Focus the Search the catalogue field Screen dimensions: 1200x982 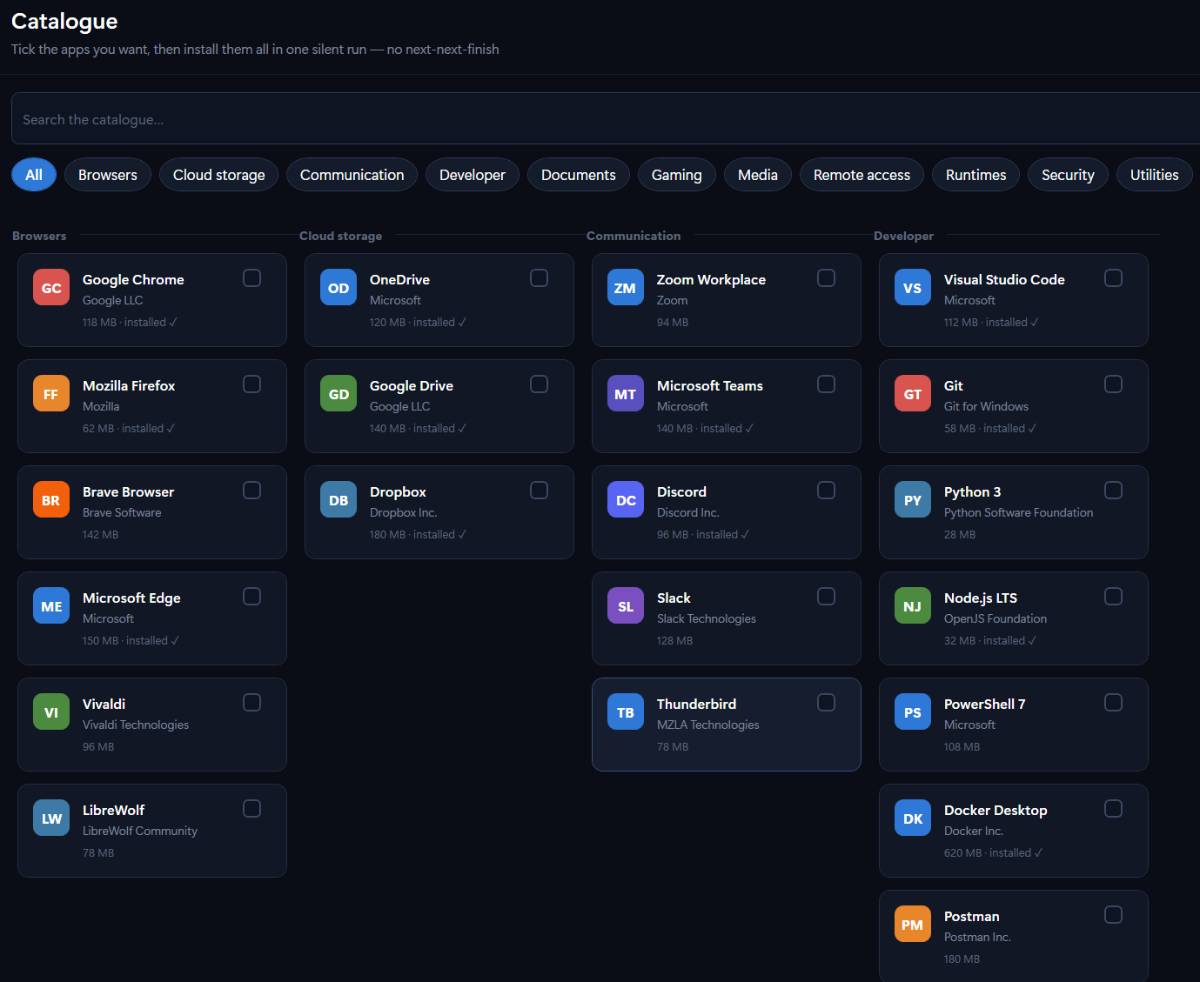pos(605,119)
